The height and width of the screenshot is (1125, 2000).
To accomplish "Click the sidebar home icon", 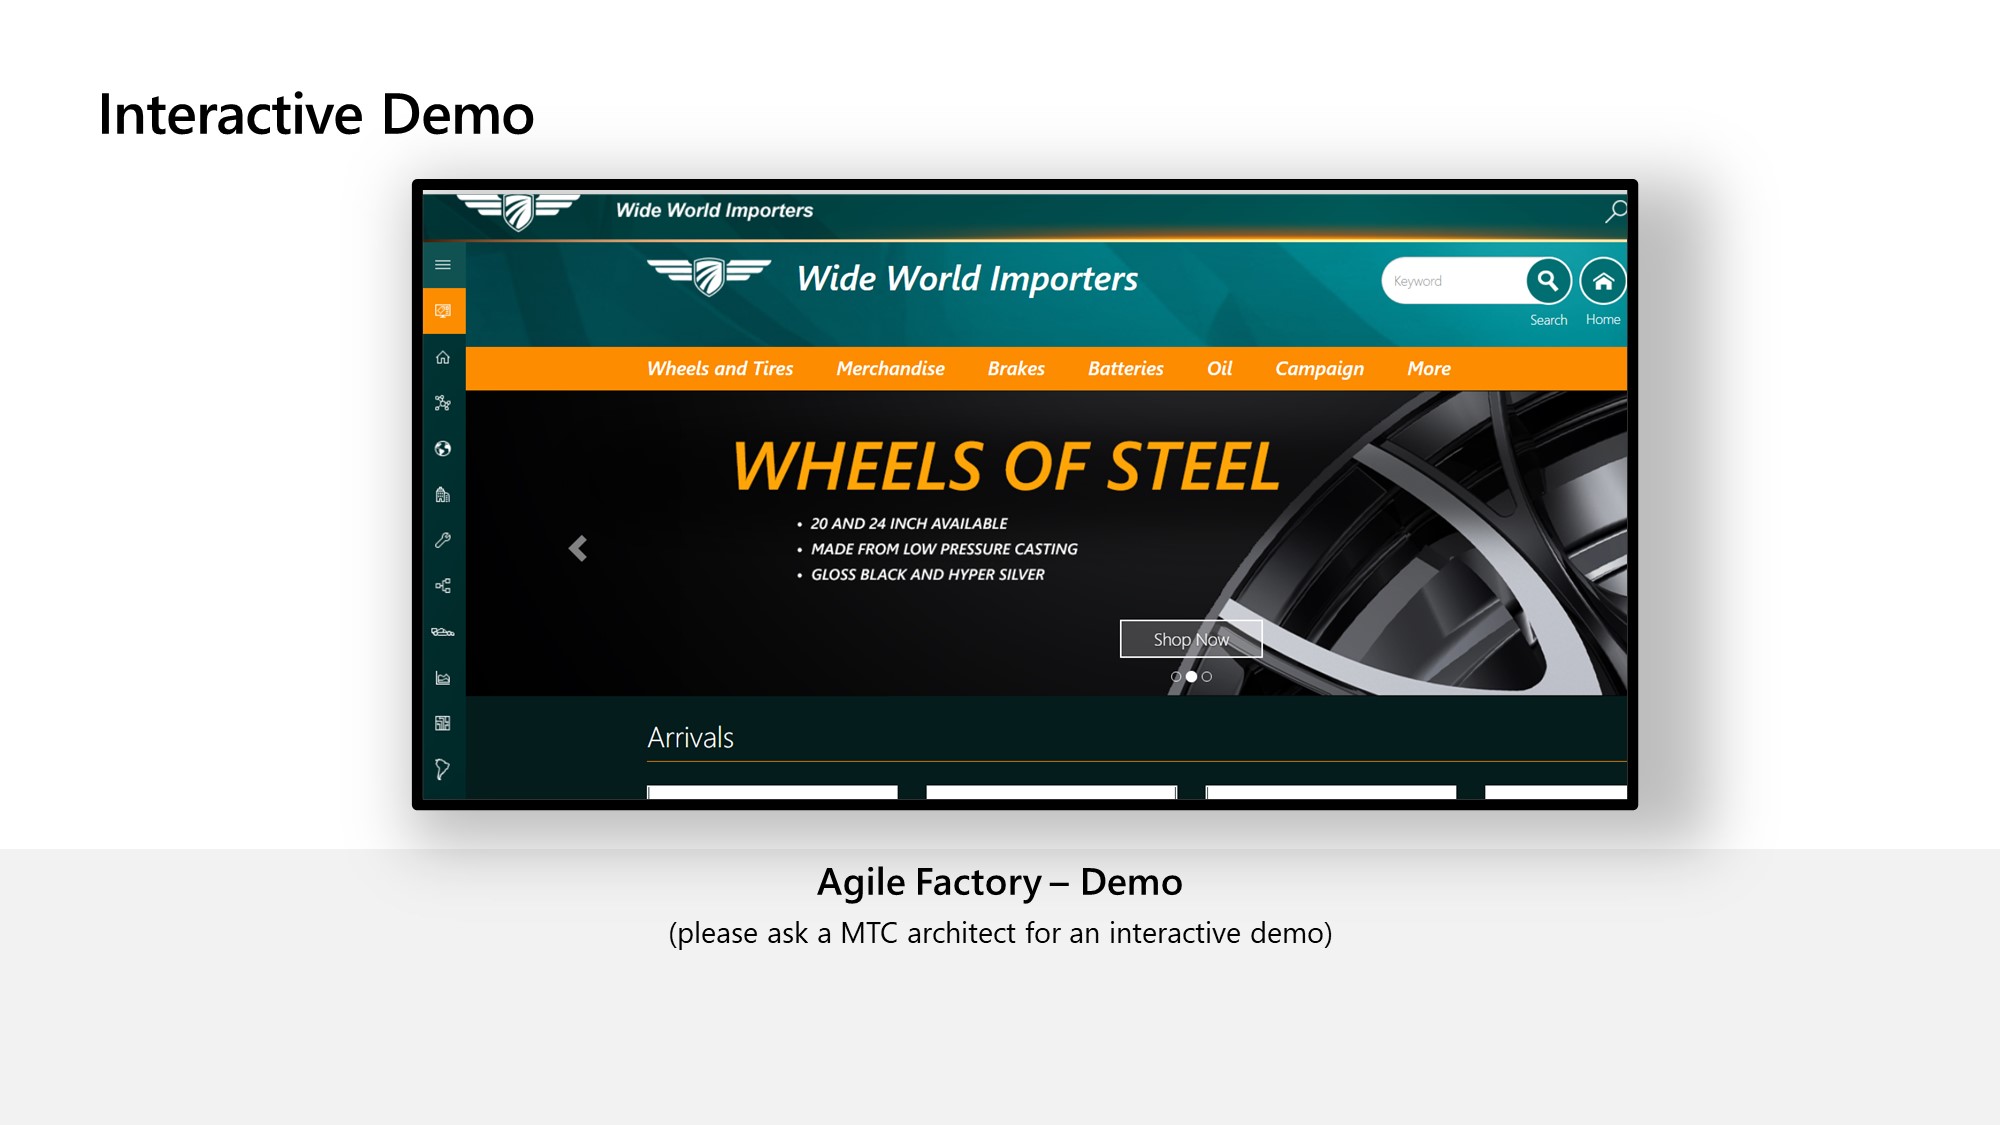I will [443, 357].
